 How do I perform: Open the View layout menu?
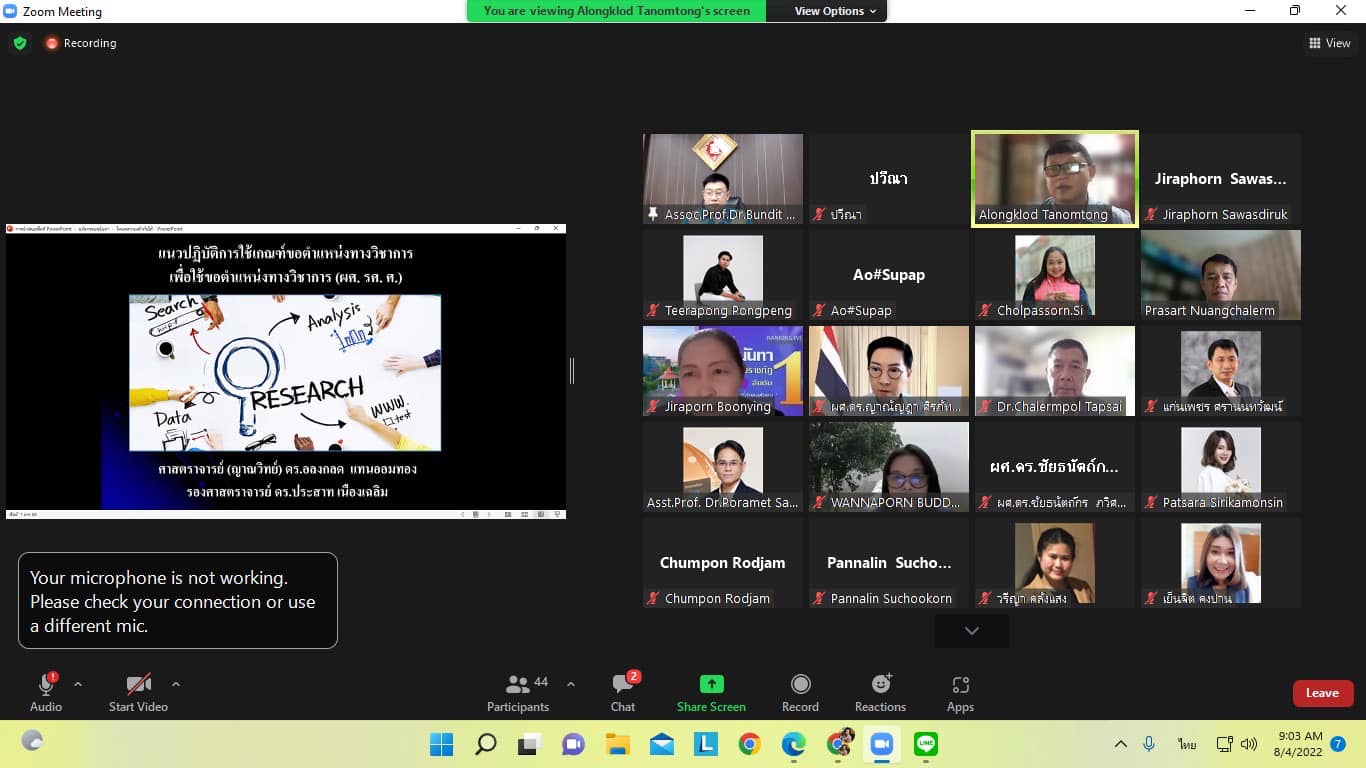[1329, 43]
